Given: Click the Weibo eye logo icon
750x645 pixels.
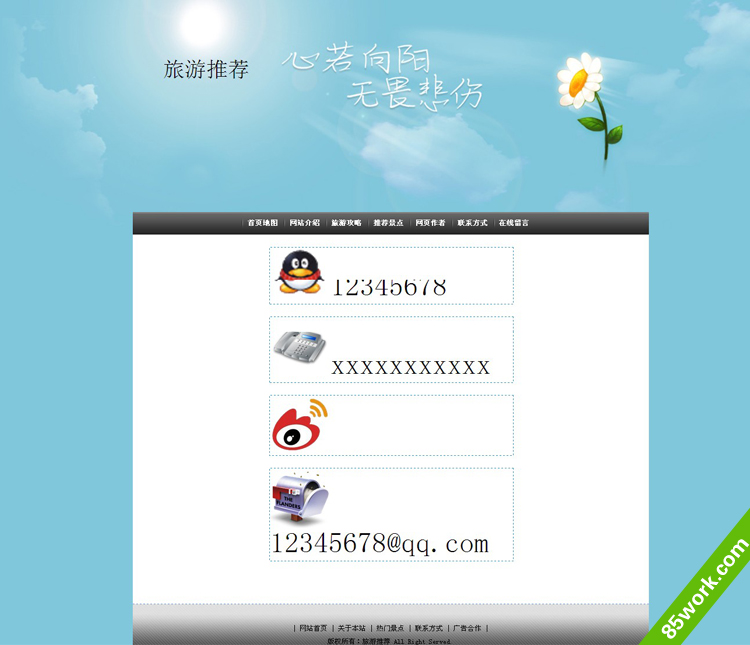Looking at the screenshot, I should [x=300, y=424].
